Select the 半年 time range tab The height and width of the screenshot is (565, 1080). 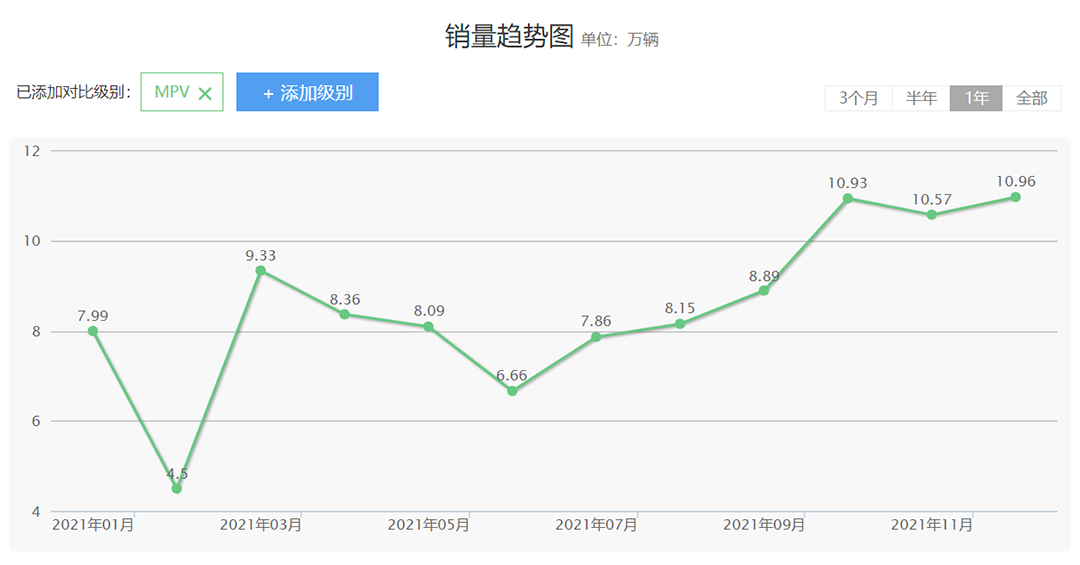pos(921,98)
